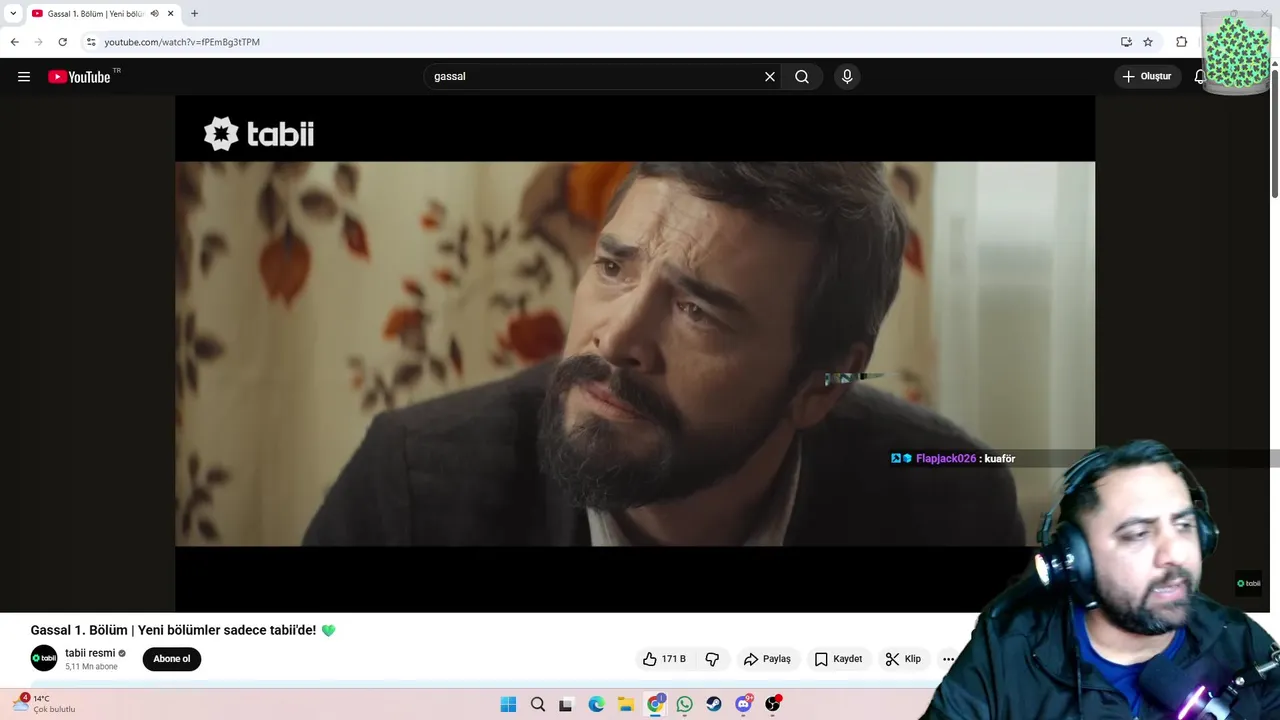Open Steam from the taskbar
This screenshot has width=1280, height=720.
[x=714, y=704]
